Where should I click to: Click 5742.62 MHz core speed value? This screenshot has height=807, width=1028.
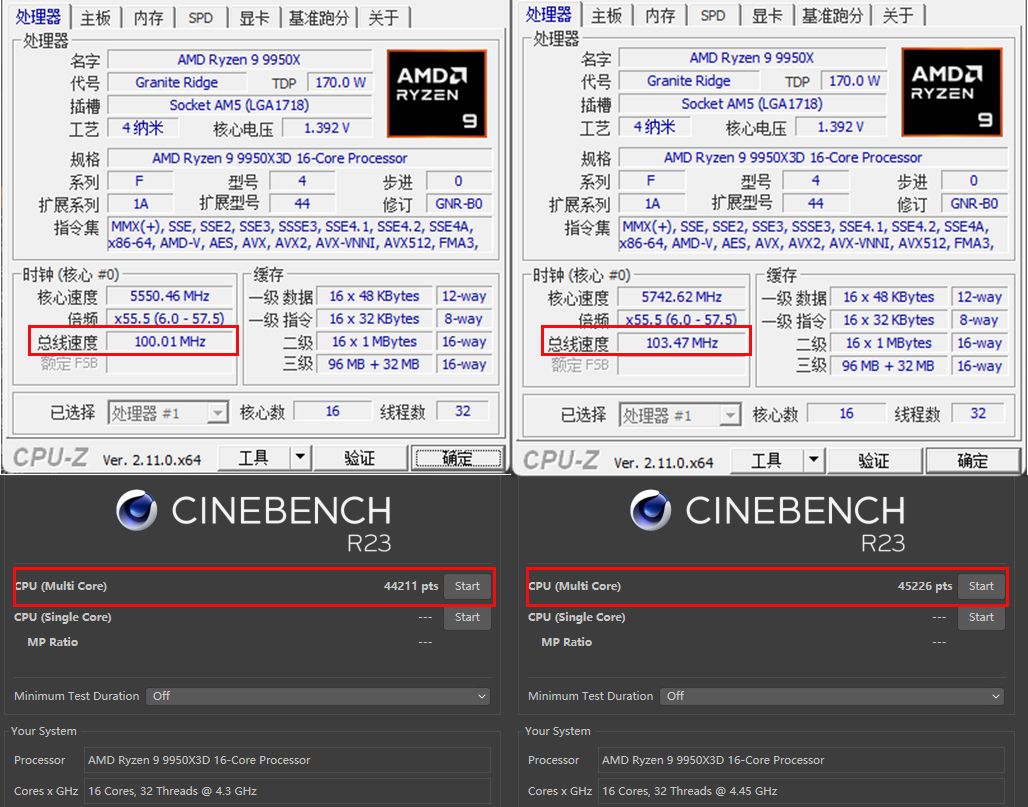click(x=682, y=297)
